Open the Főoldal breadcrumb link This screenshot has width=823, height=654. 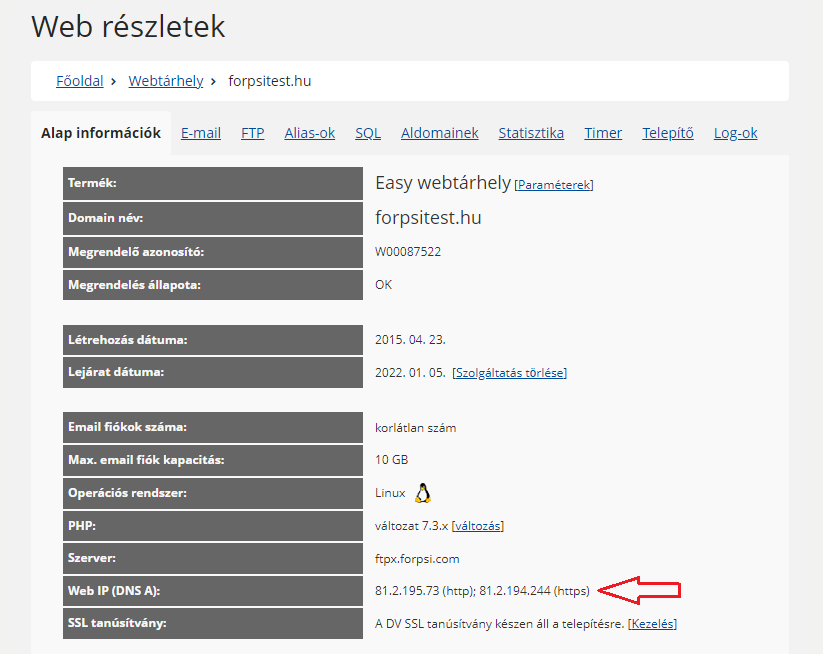click(80, 81)
